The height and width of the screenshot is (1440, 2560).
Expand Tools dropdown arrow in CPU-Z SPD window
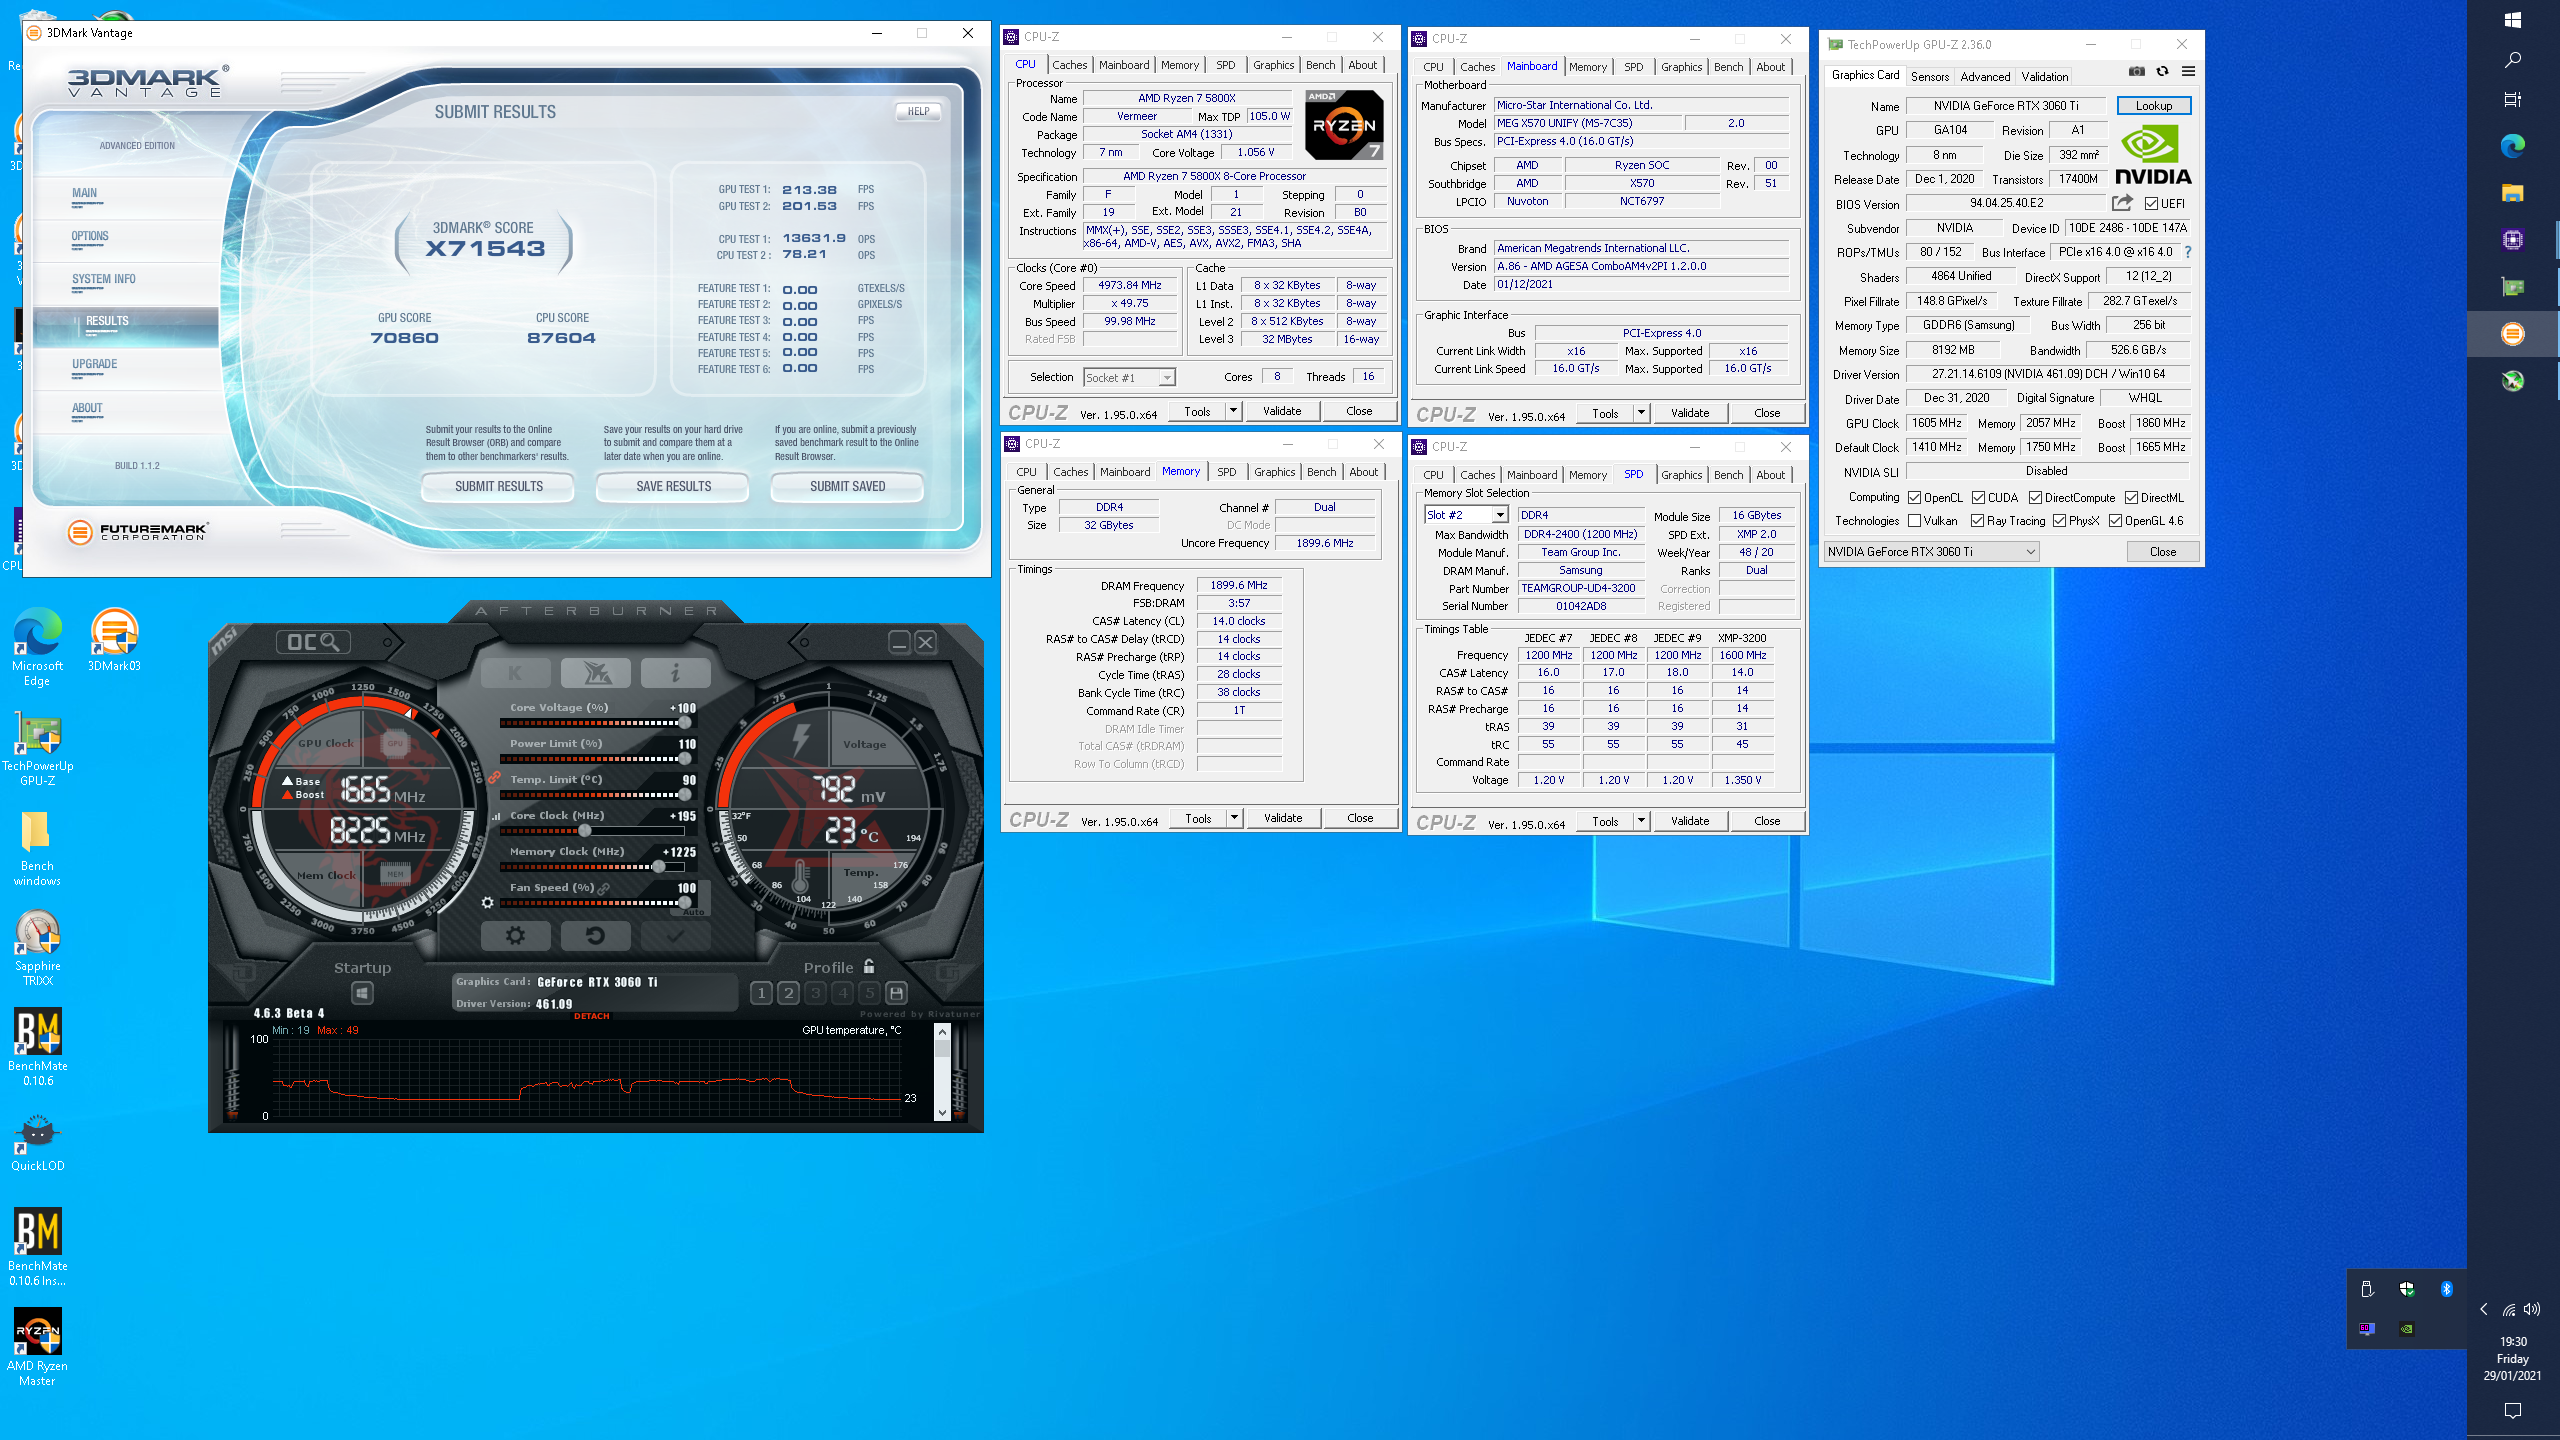[x=1640, y=821]
